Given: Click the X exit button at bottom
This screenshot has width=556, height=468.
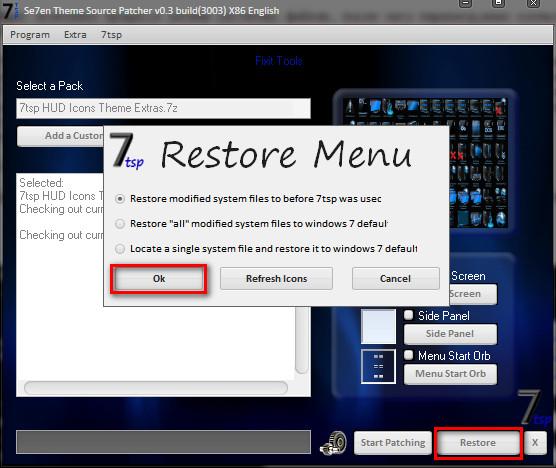Looking at the screenshot, I should (x=535, y=442).
